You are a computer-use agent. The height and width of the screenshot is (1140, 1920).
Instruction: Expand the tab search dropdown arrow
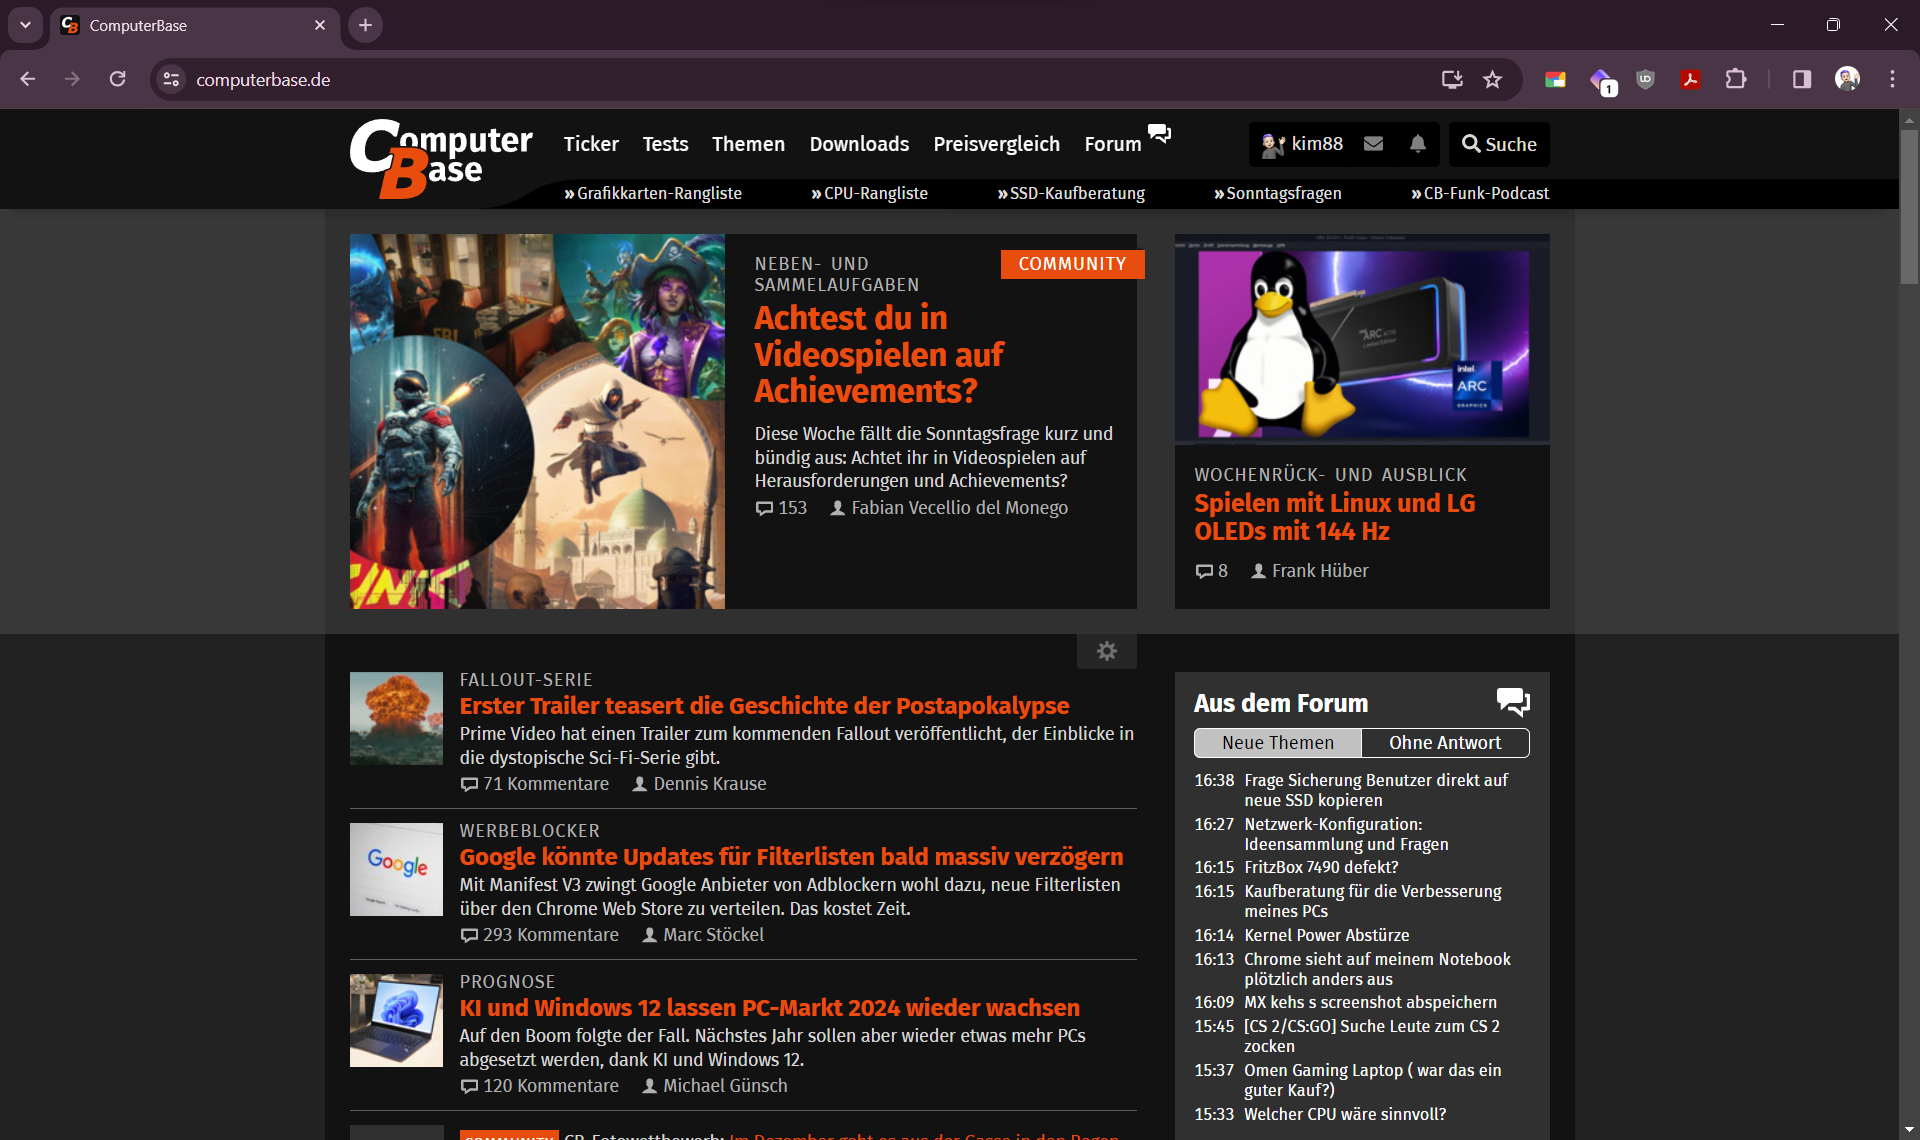coord(25,25)
